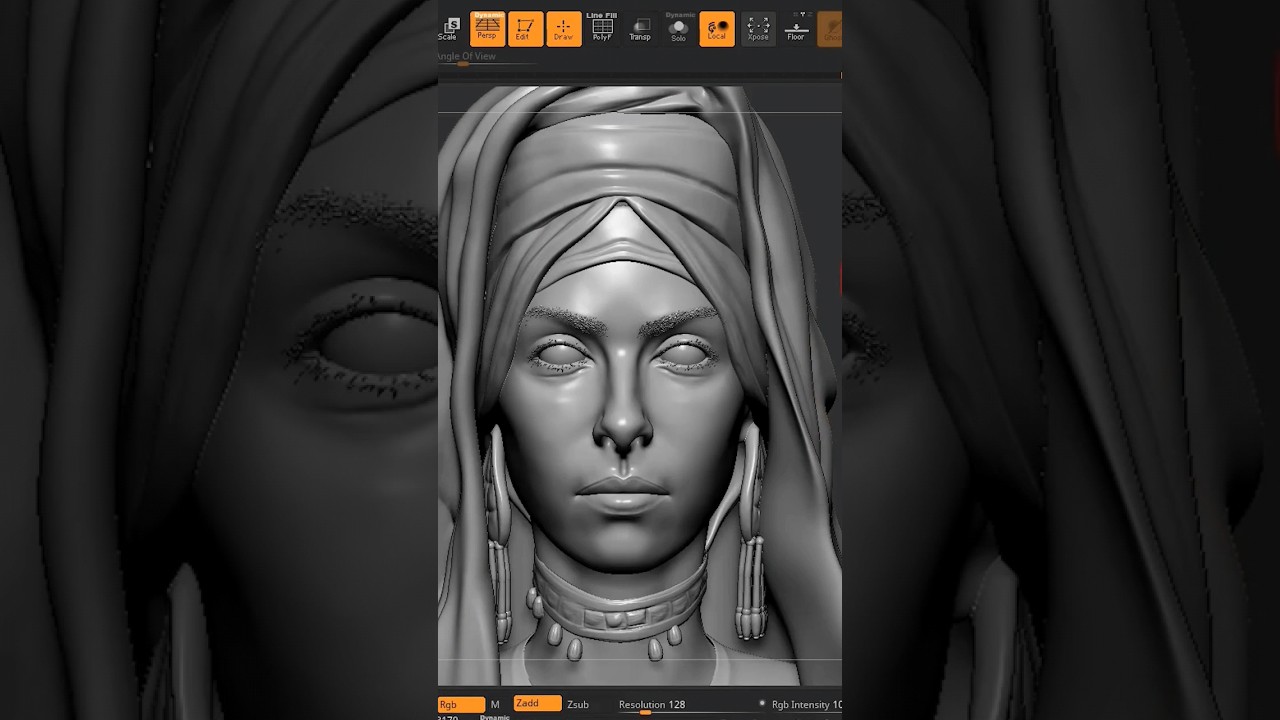
Task: Toggle Transp transparency mode
Action: [x=640, y=29]
